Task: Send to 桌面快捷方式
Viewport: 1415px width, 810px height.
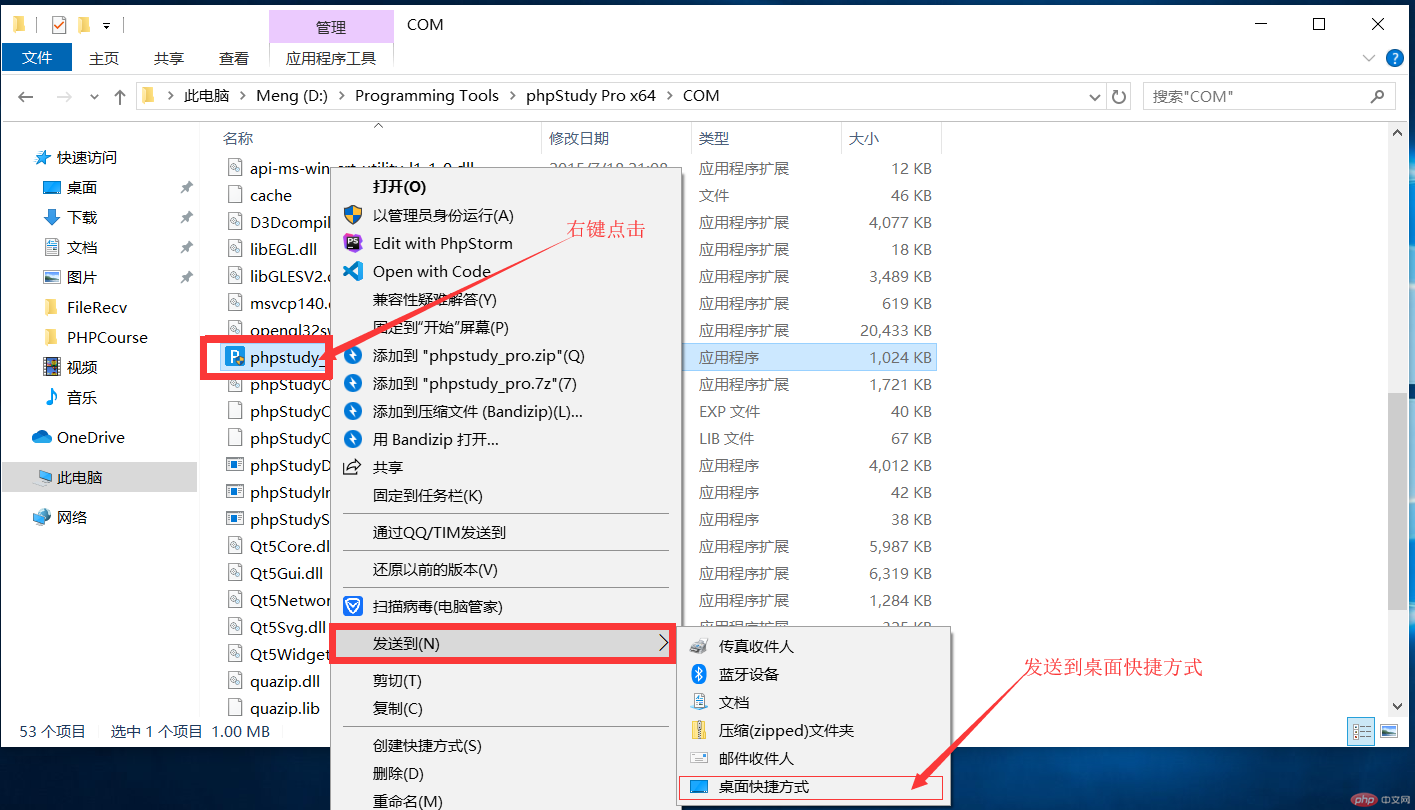Action: [x=811, y=787]
